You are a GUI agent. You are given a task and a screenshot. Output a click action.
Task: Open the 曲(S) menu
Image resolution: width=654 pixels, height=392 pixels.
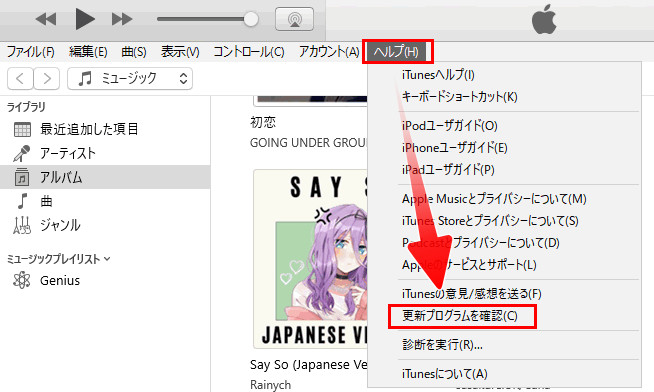click(x=134, y=52)
